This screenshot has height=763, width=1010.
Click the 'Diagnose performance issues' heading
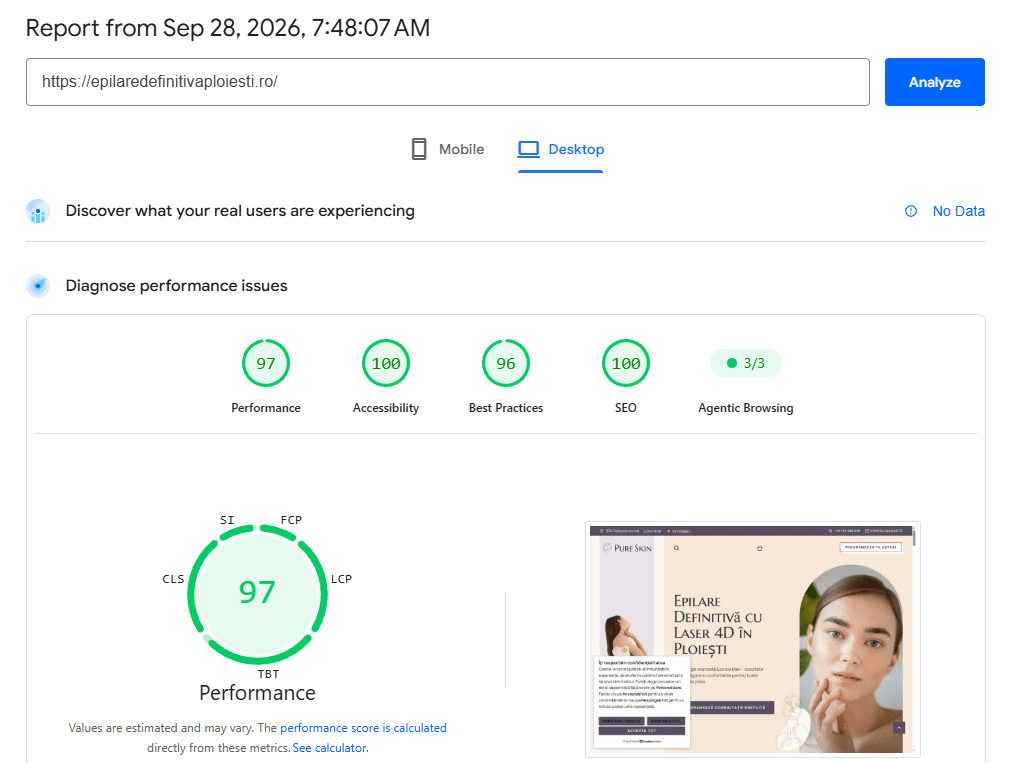(176, 285)
